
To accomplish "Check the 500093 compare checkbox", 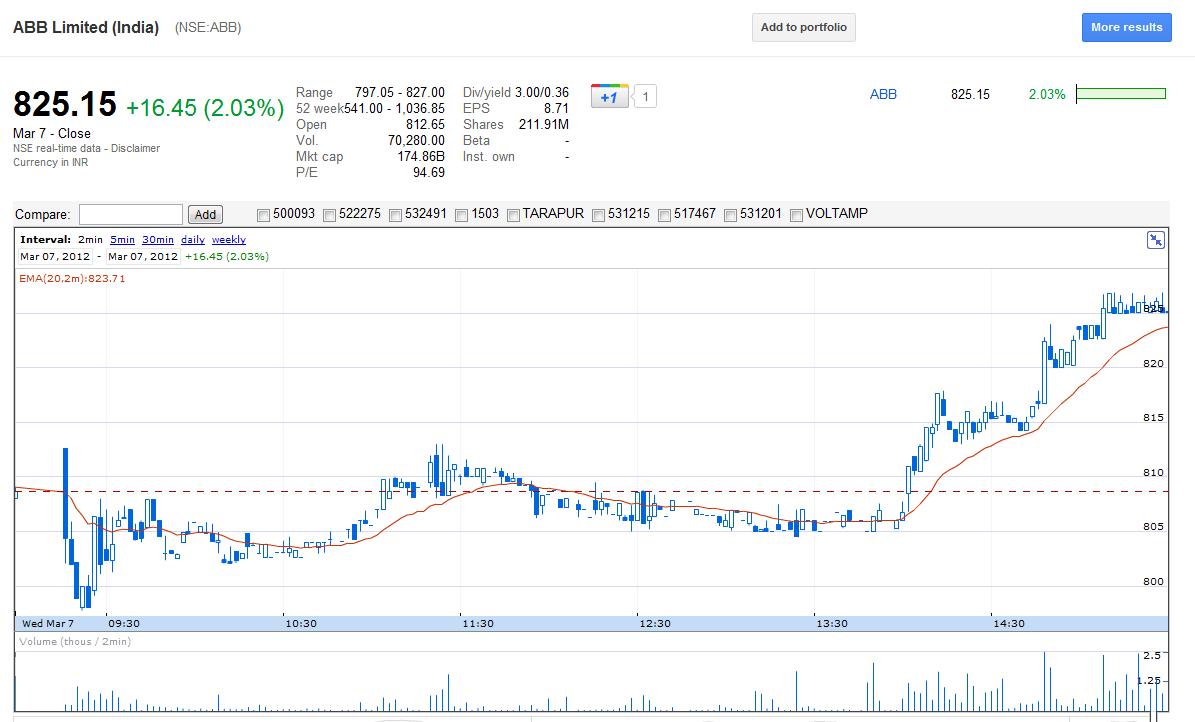I will click(x=263, y=215).
